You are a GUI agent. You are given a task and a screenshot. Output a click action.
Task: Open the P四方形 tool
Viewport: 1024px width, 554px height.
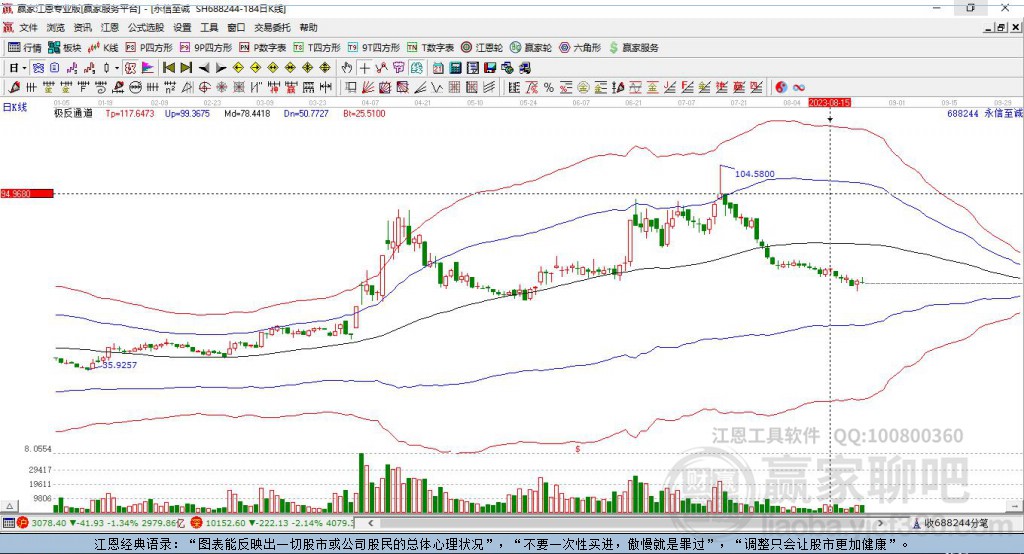pyautogui.click(x=149, y=48)
